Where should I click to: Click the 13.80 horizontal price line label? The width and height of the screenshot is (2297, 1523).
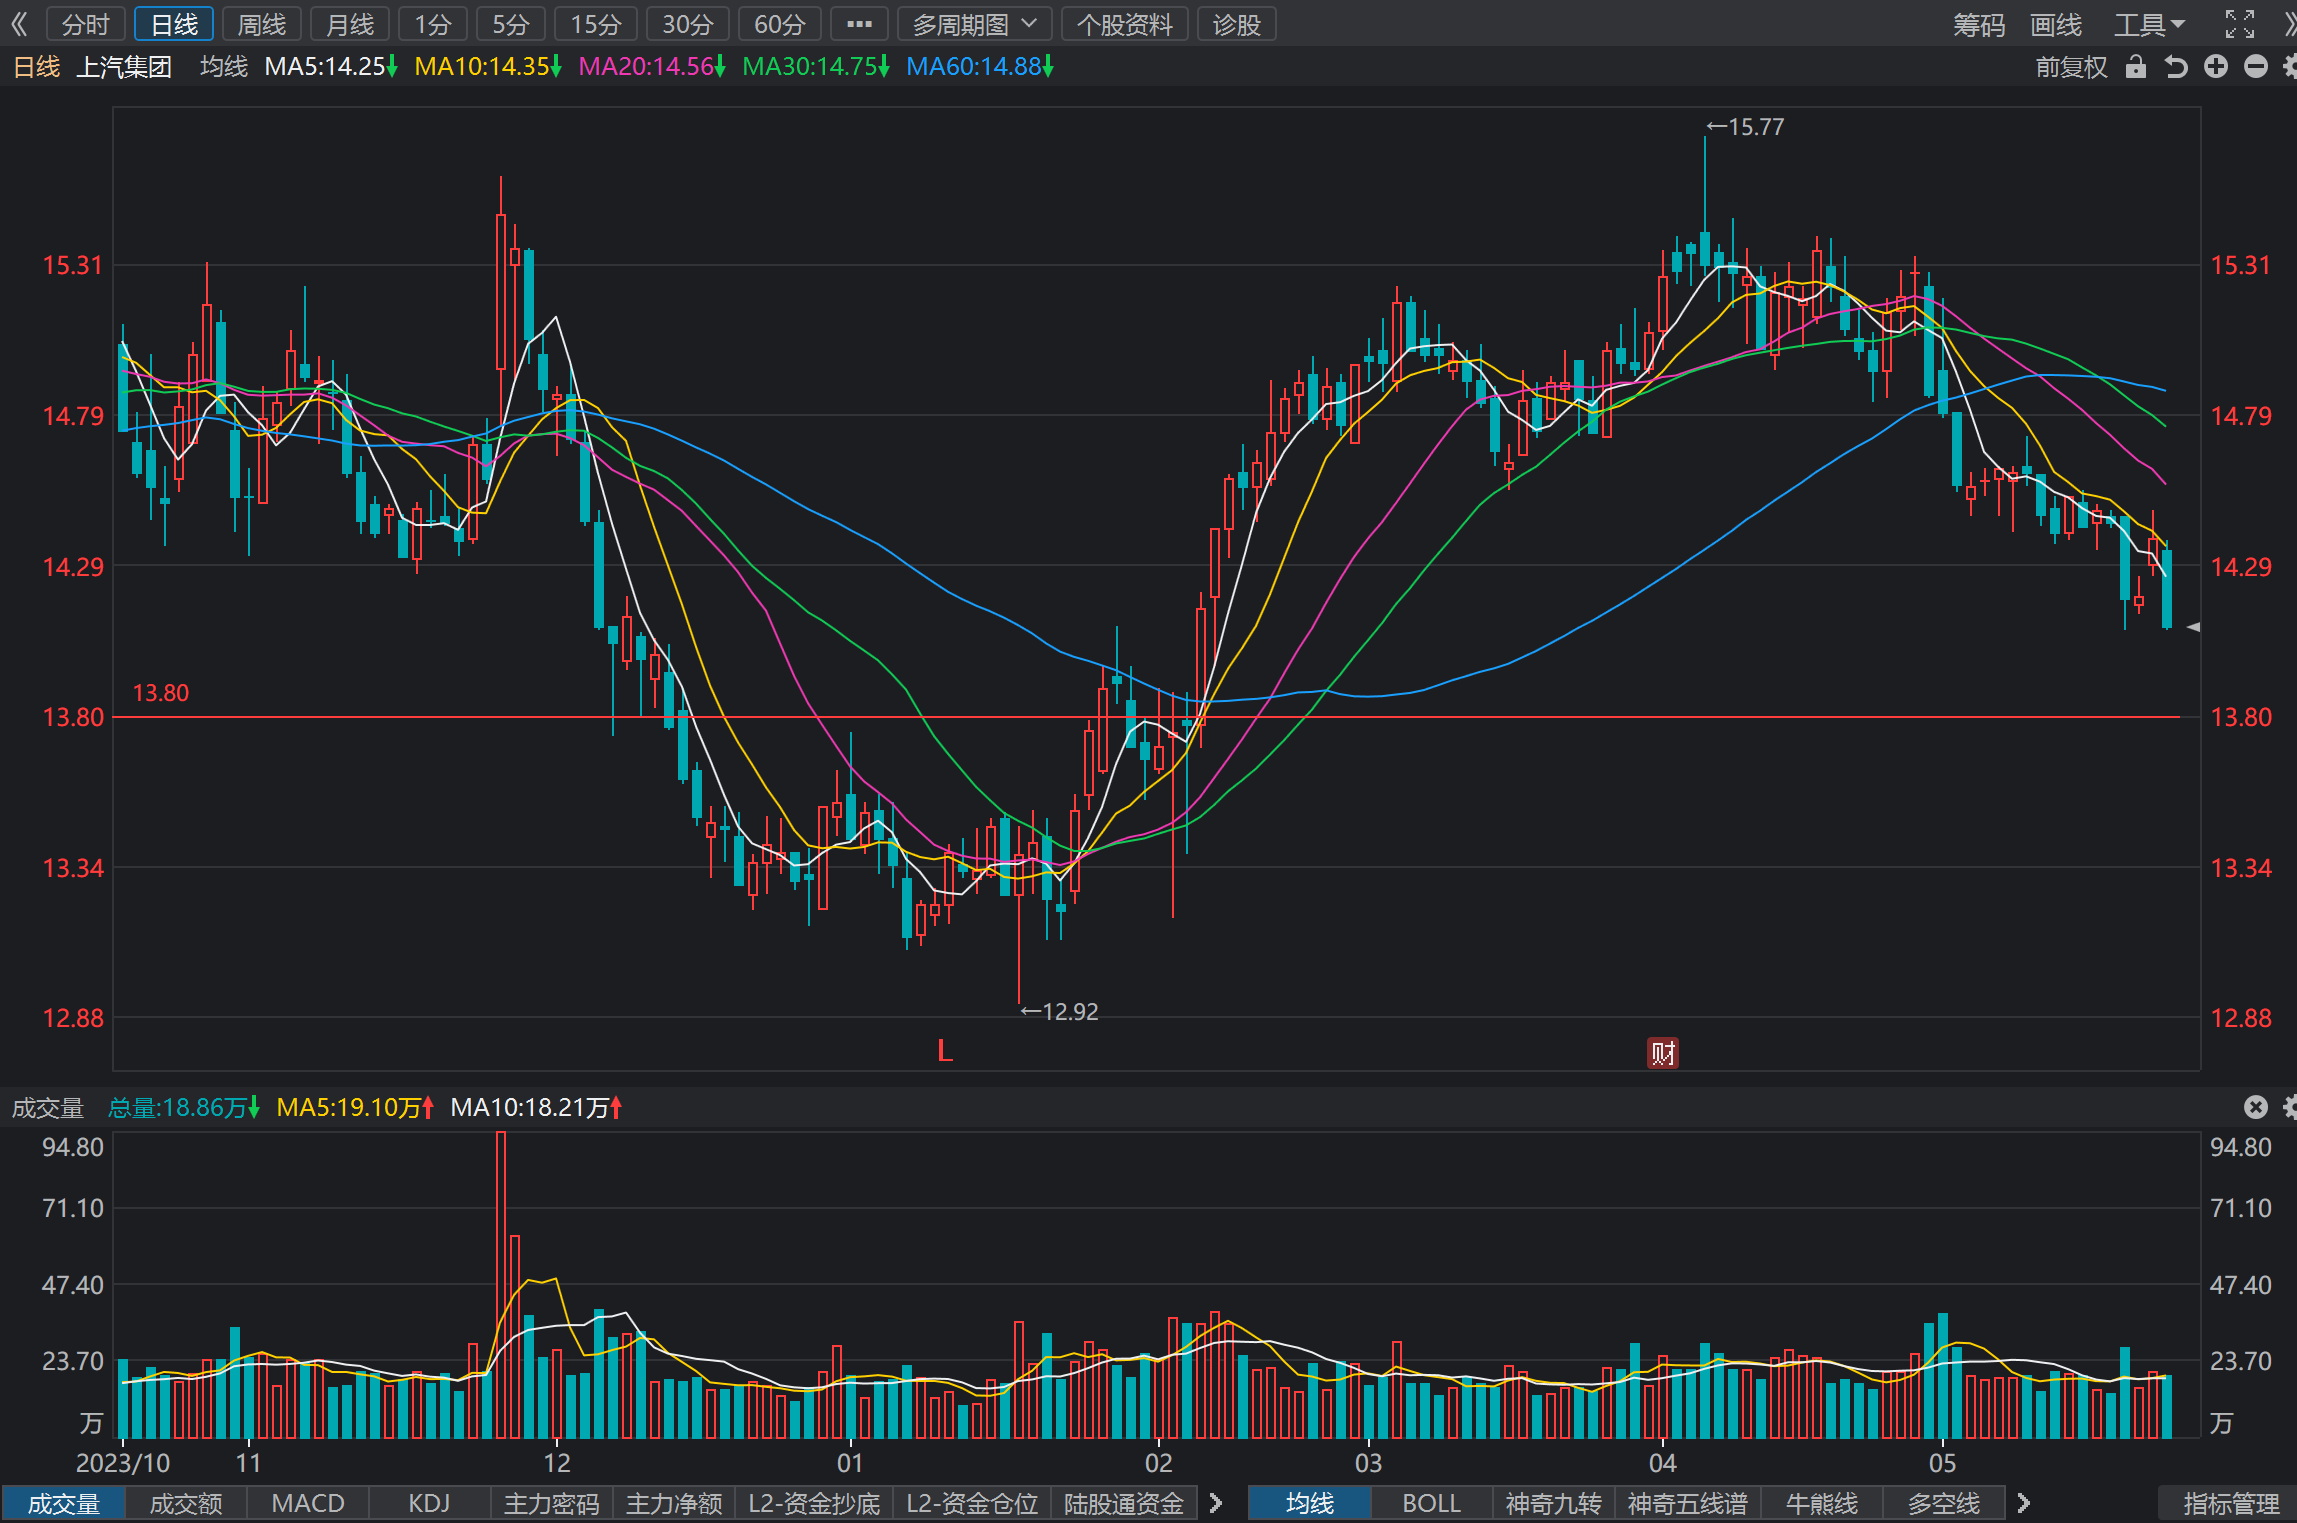point(161,693)
